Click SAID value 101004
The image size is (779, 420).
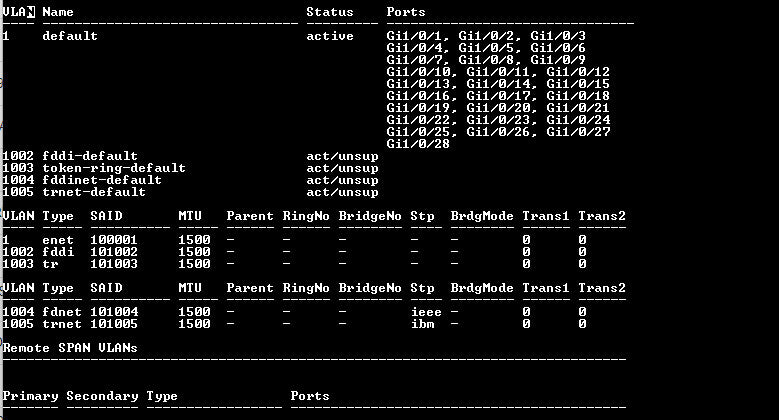pos(114,312)
